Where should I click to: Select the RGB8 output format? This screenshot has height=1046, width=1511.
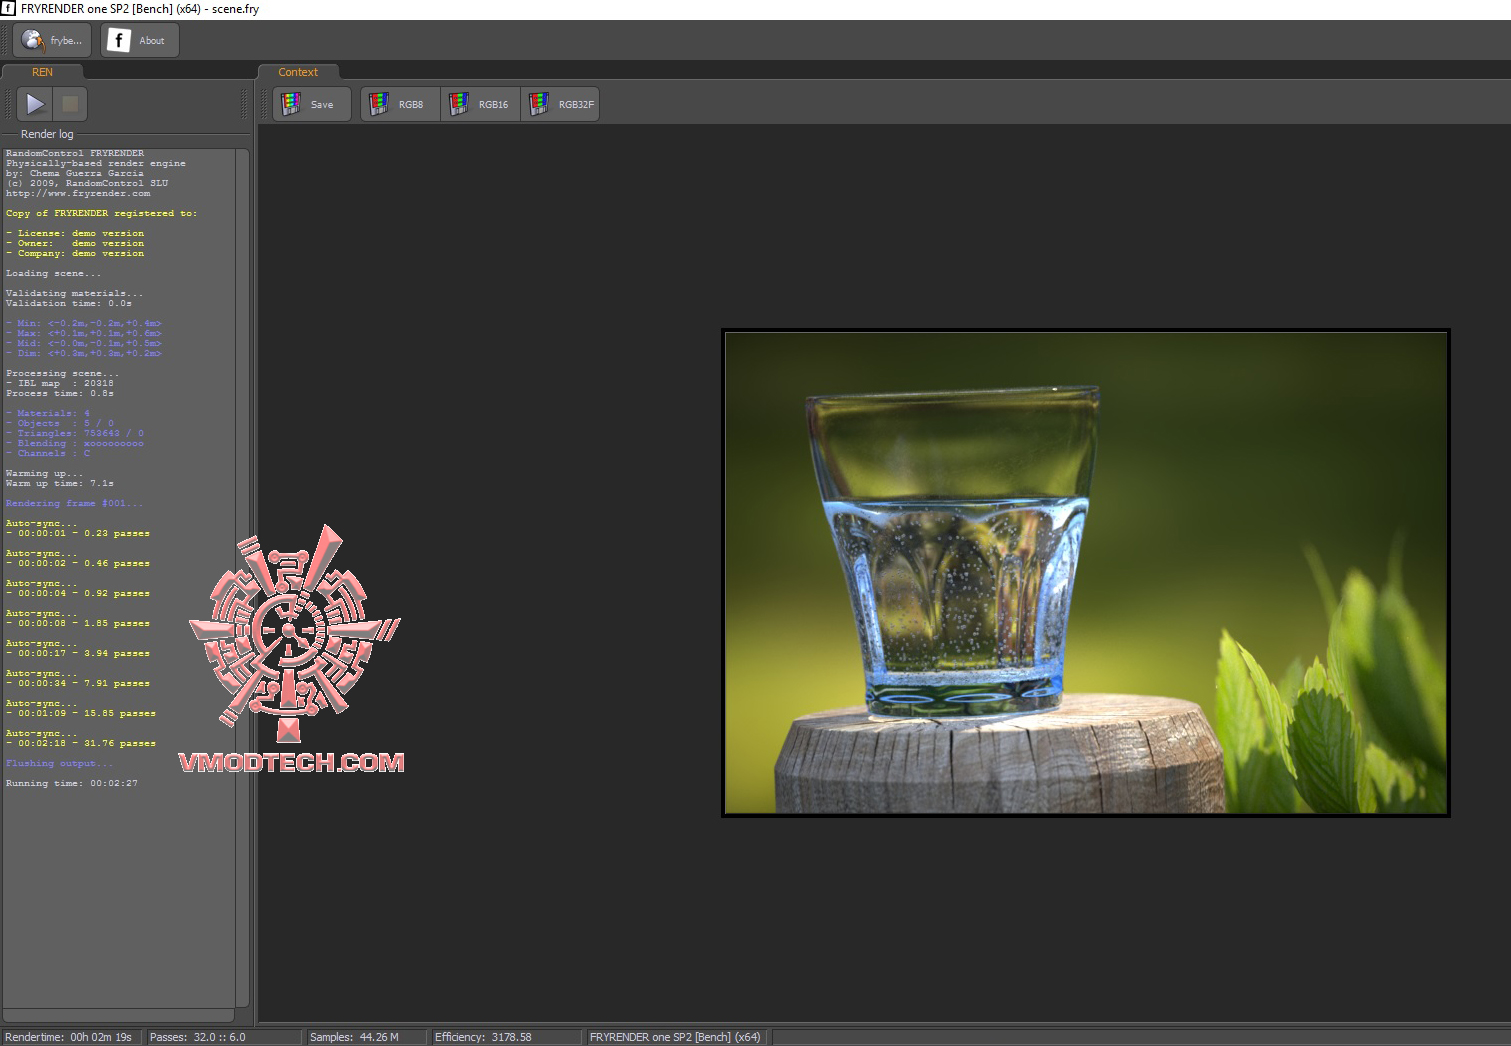400,104
